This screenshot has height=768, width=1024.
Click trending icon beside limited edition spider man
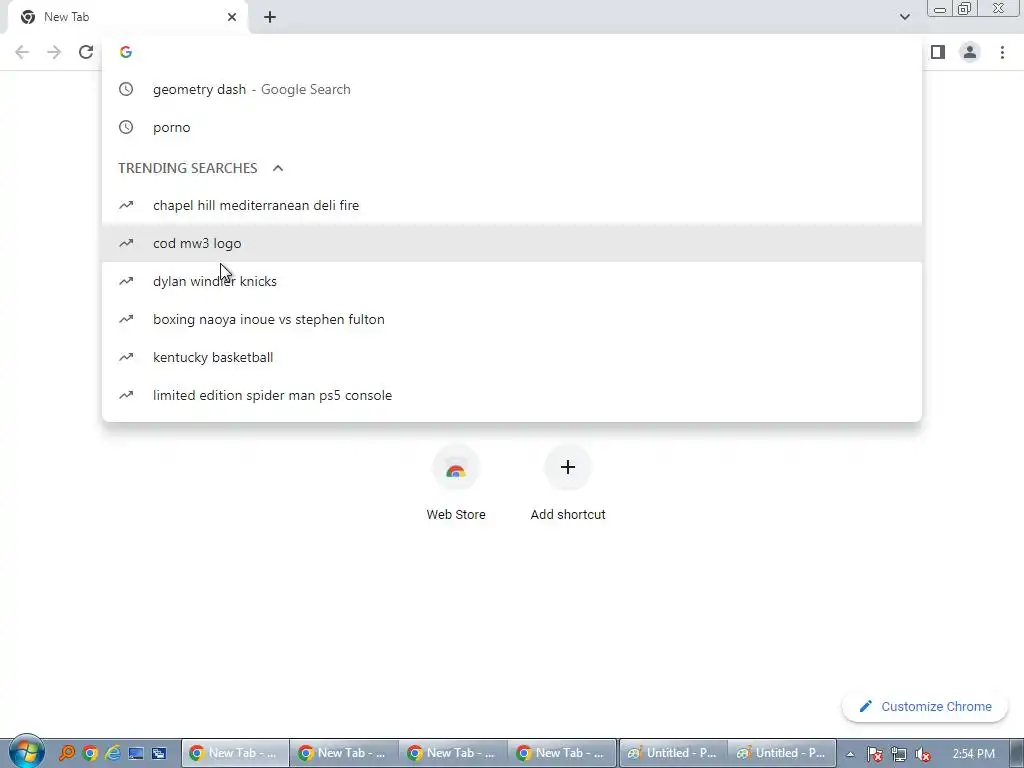click(126, 395)
